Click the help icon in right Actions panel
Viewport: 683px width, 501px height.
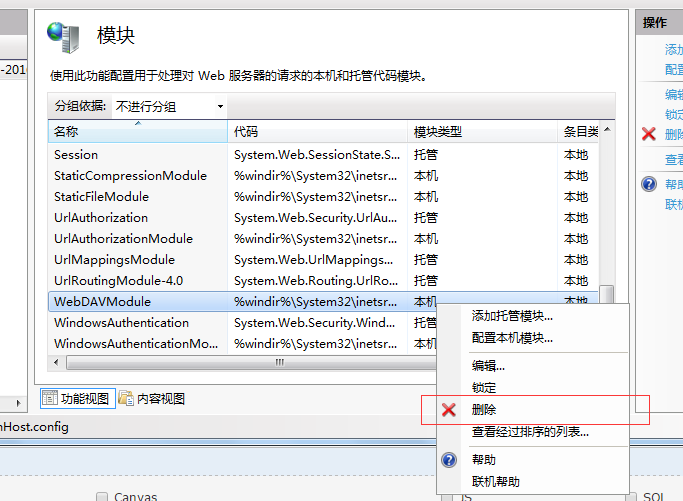[649, 184]
